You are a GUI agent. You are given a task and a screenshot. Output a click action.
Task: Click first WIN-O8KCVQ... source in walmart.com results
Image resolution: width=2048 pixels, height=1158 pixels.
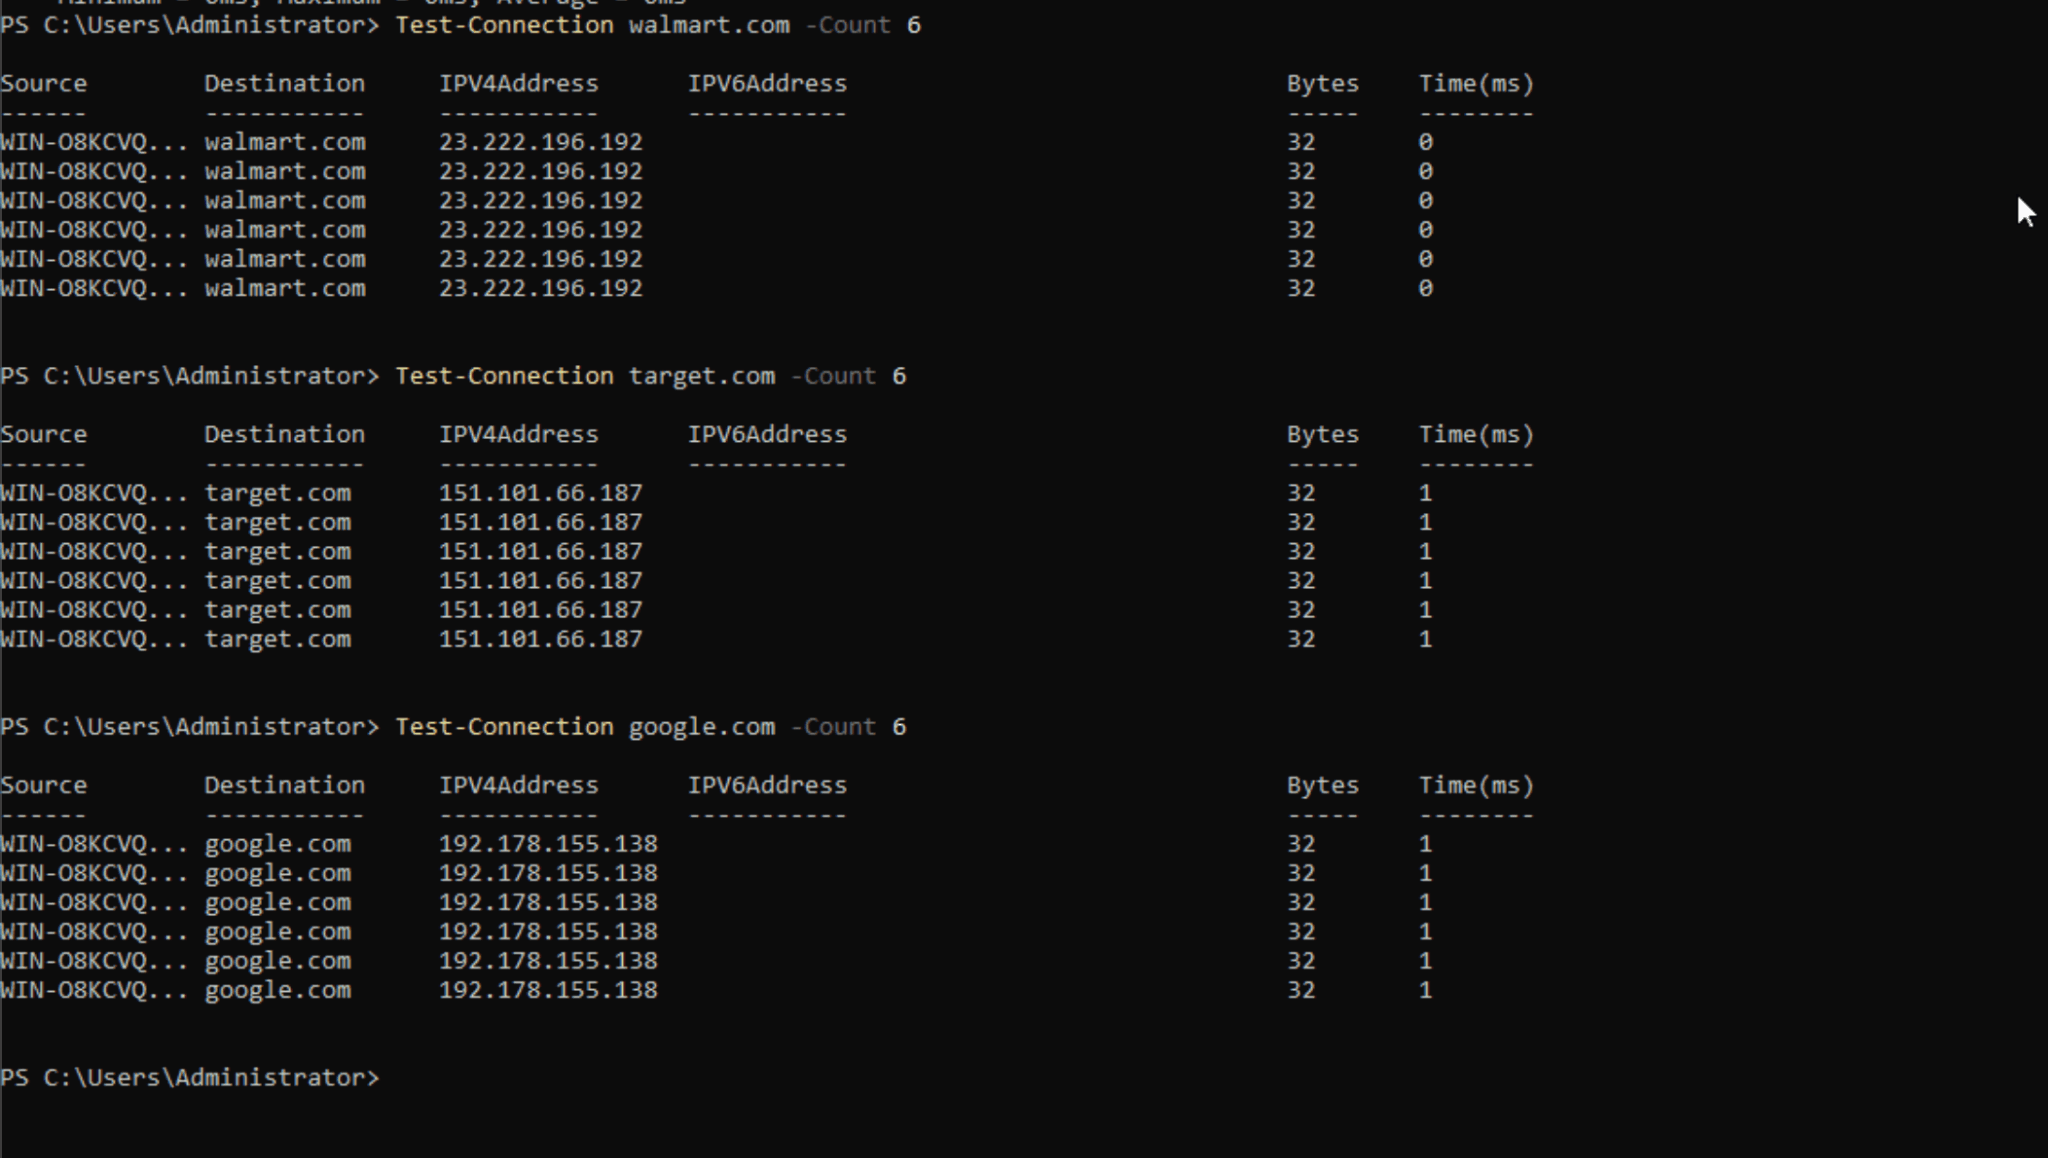pos(94,143)
